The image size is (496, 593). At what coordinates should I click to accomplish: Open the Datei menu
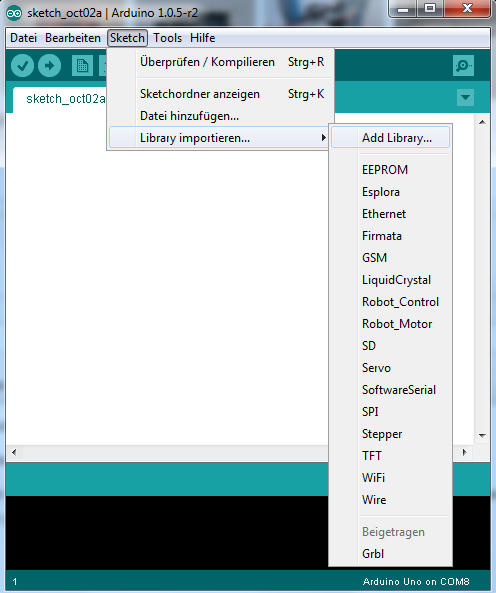point(23,38)
